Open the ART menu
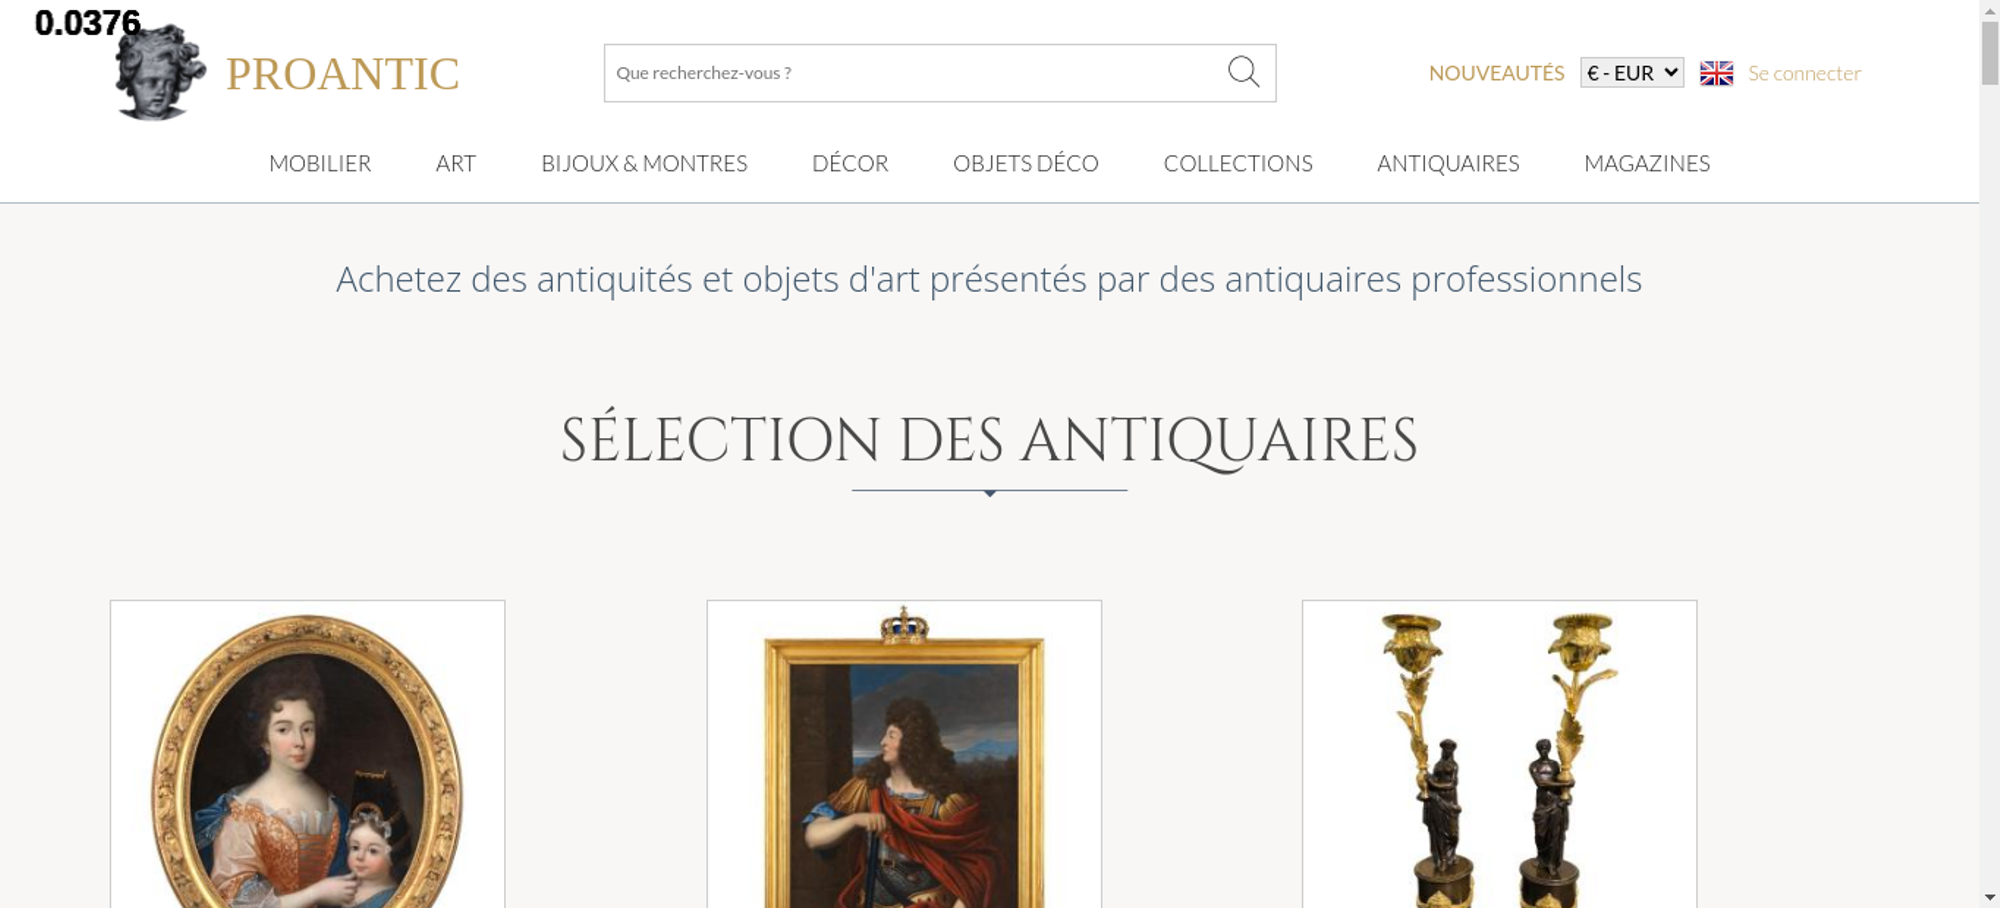 [x=456, y=163]
